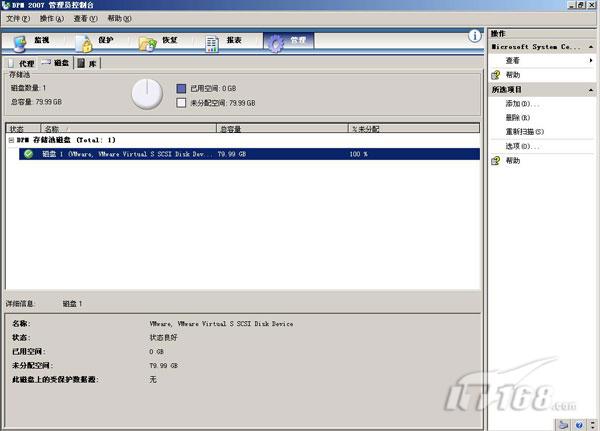Click the storage pool pie chart
600x431 pixels.
(x=147, y=94)
